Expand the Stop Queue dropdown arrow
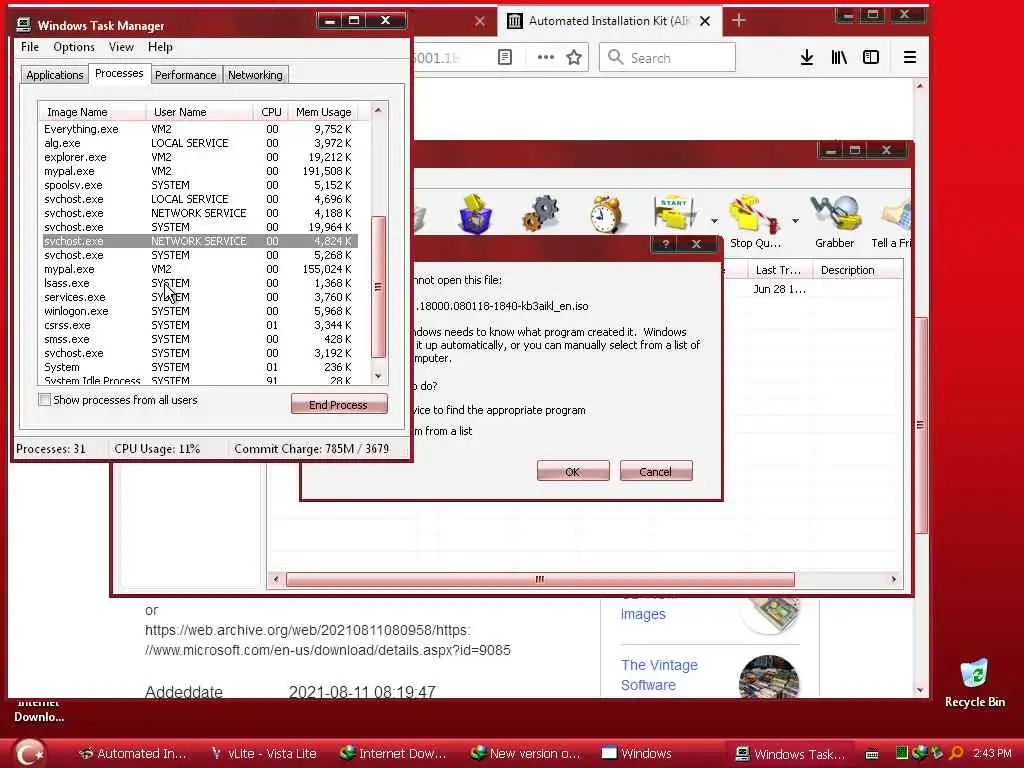This screenshot has width=1024, height=768. 795,221
